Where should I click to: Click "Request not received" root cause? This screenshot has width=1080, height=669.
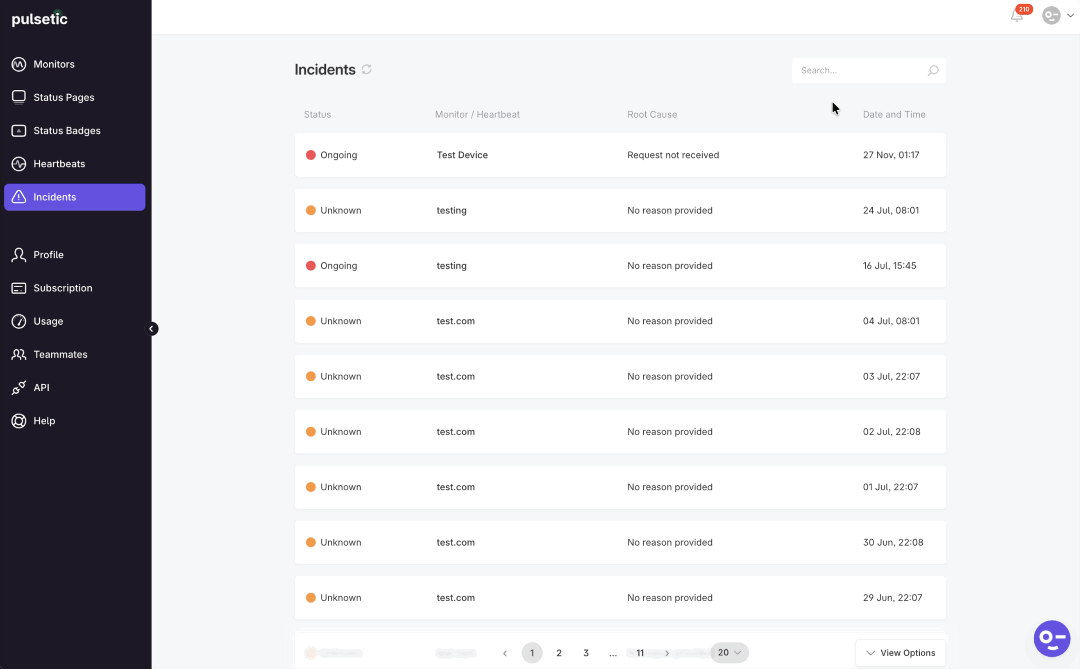[673, 155]
